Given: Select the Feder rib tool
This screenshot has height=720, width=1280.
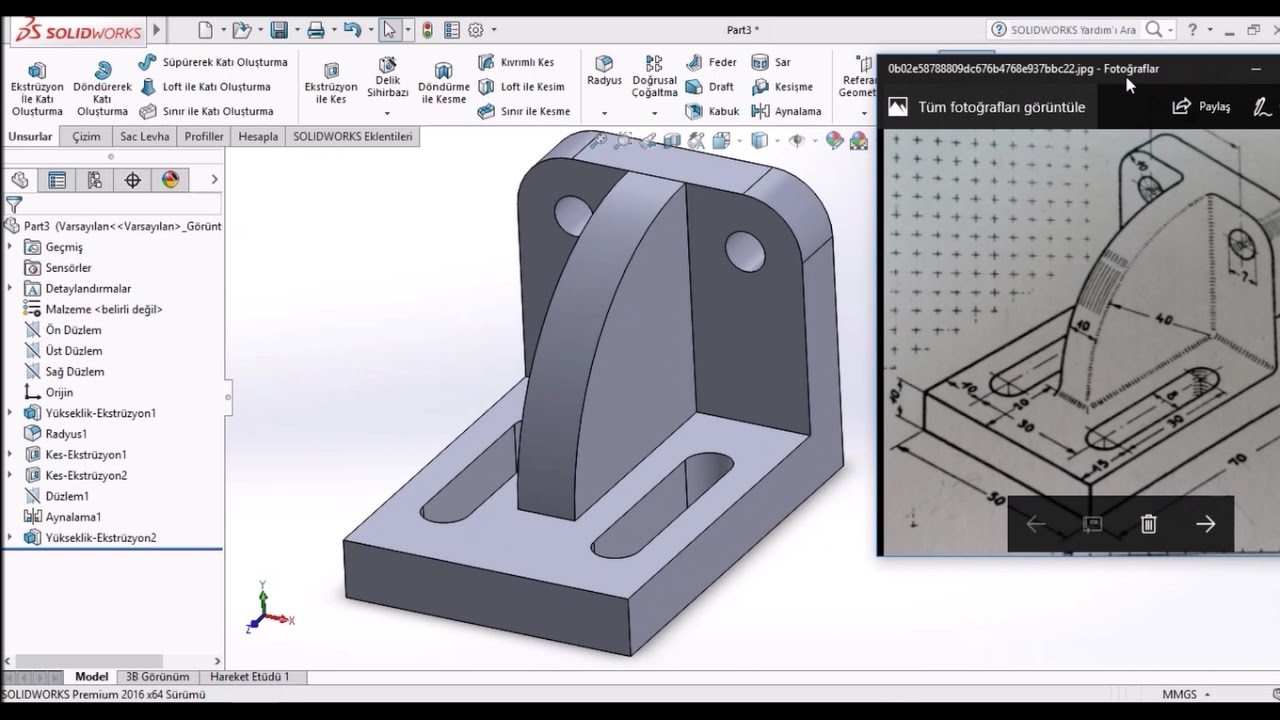Looking at the screenshot, I should coord(711,62).
